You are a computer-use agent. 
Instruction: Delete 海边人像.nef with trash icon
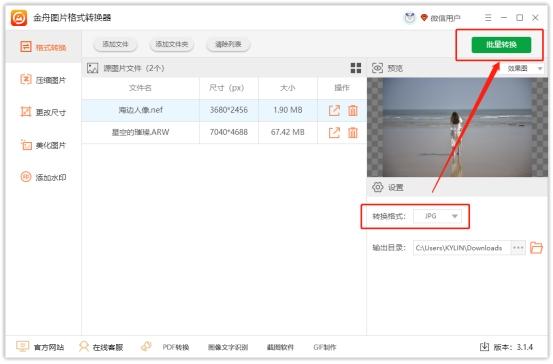click(353, 110)
